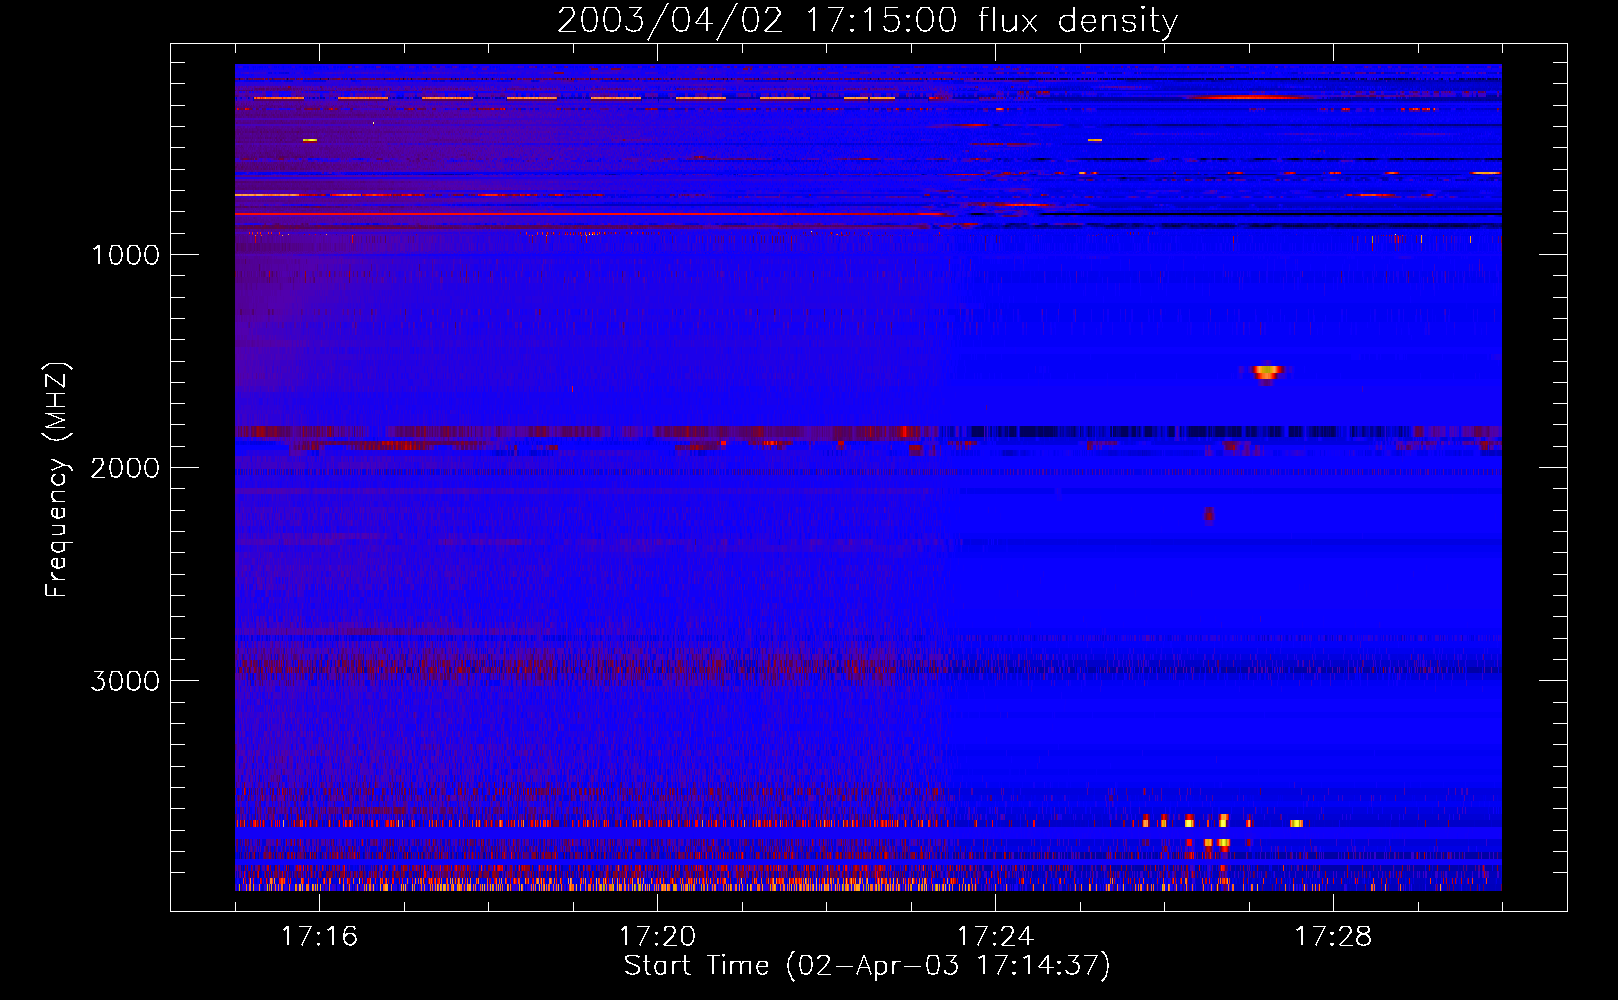1618x1000 pixels.
Task: Click the 2000 frequency tick label
Action: click(126, 468)
